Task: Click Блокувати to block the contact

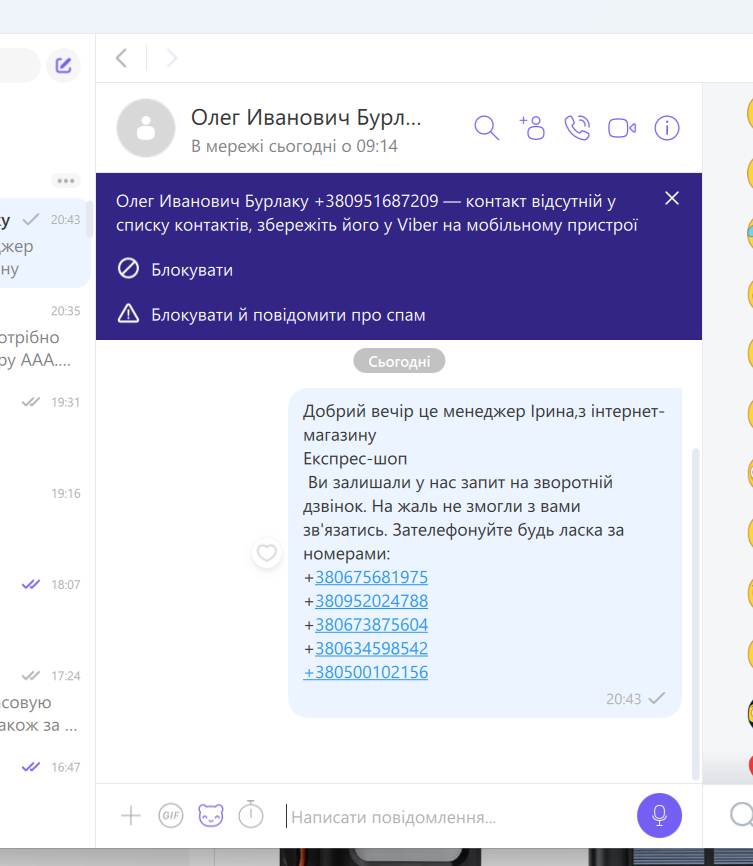Action: pos(175,270)
